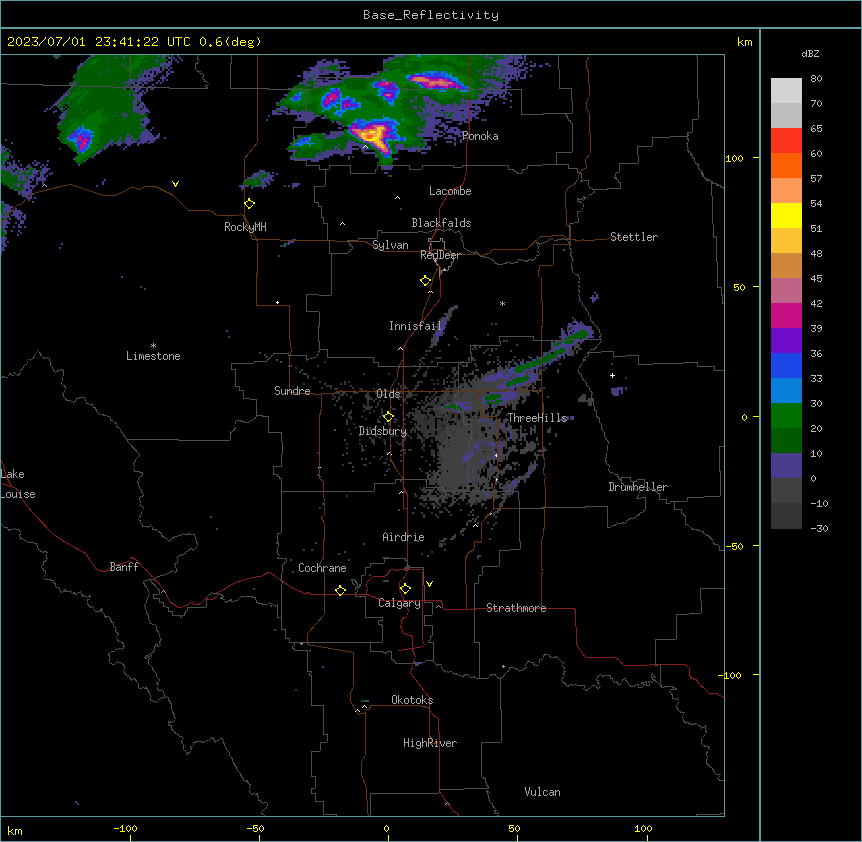Viewport: 862px width, 842px height.
Task: Select the Cochrane label
Action: click(322, 568)
